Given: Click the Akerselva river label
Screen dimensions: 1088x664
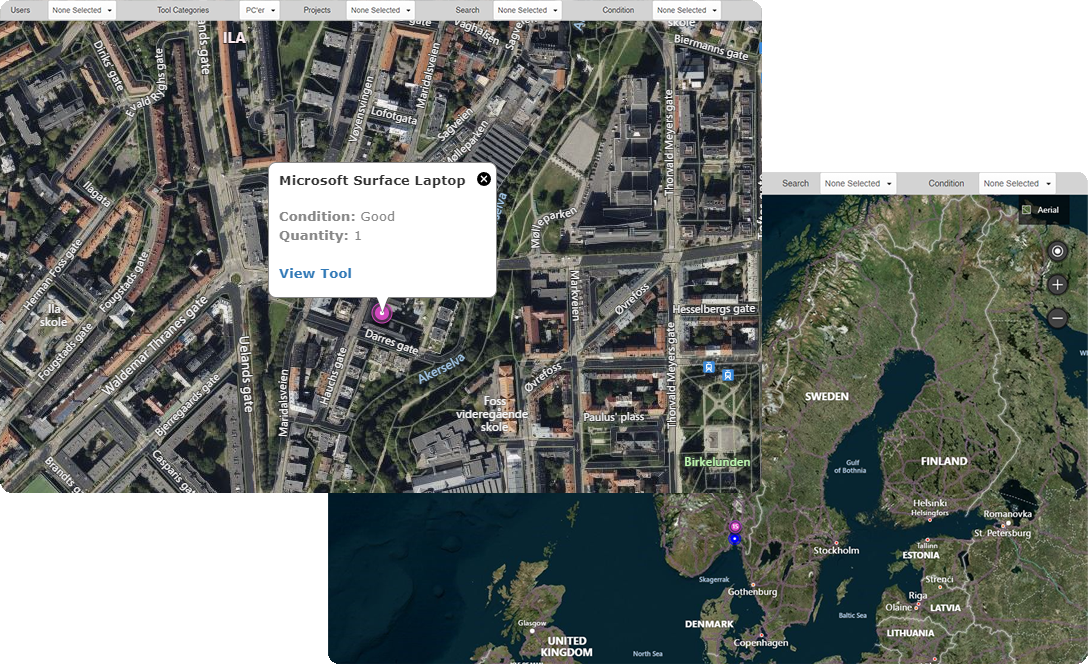Looking at the screenshot, I should point(441,368).
